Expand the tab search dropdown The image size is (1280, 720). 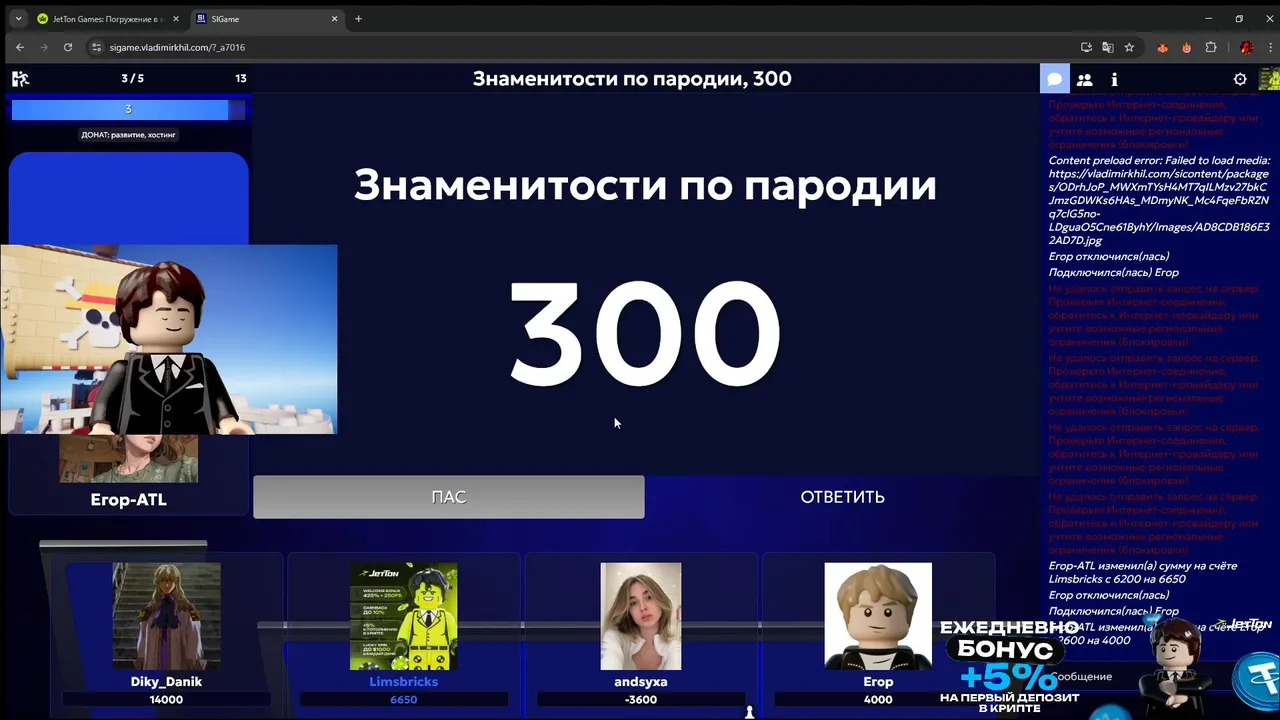pyautogui.click(x=18, y=19)
